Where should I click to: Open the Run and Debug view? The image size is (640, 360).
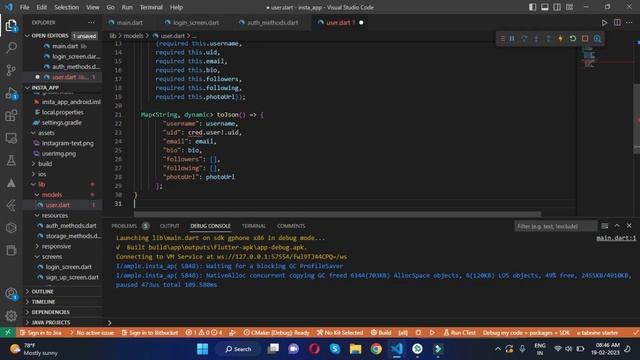coord(11,93)
